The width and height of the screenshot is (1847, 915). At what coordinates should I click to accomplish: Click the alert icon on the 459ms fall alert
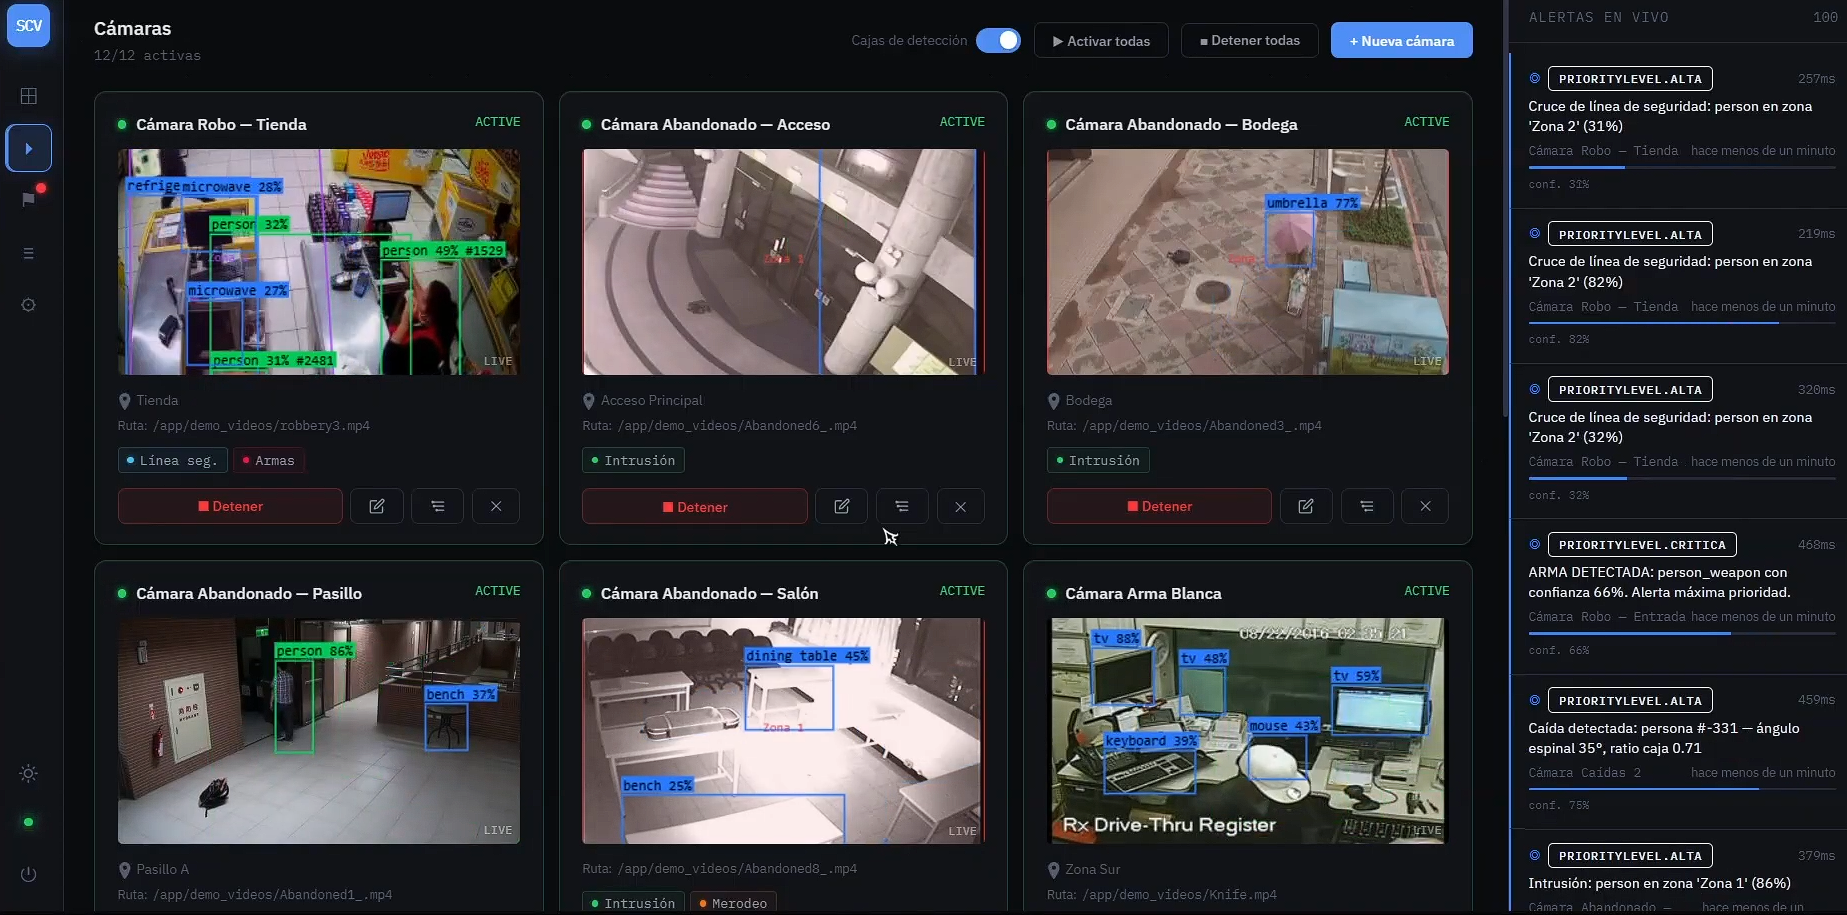pyautogui.click(x=1535, y=700)
